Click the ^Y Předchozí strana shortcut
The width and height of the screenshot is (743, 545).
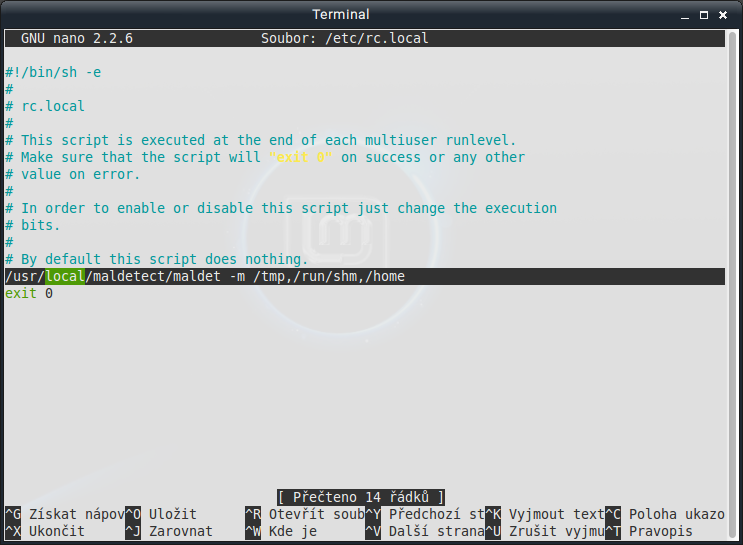[x=425, y=514]
